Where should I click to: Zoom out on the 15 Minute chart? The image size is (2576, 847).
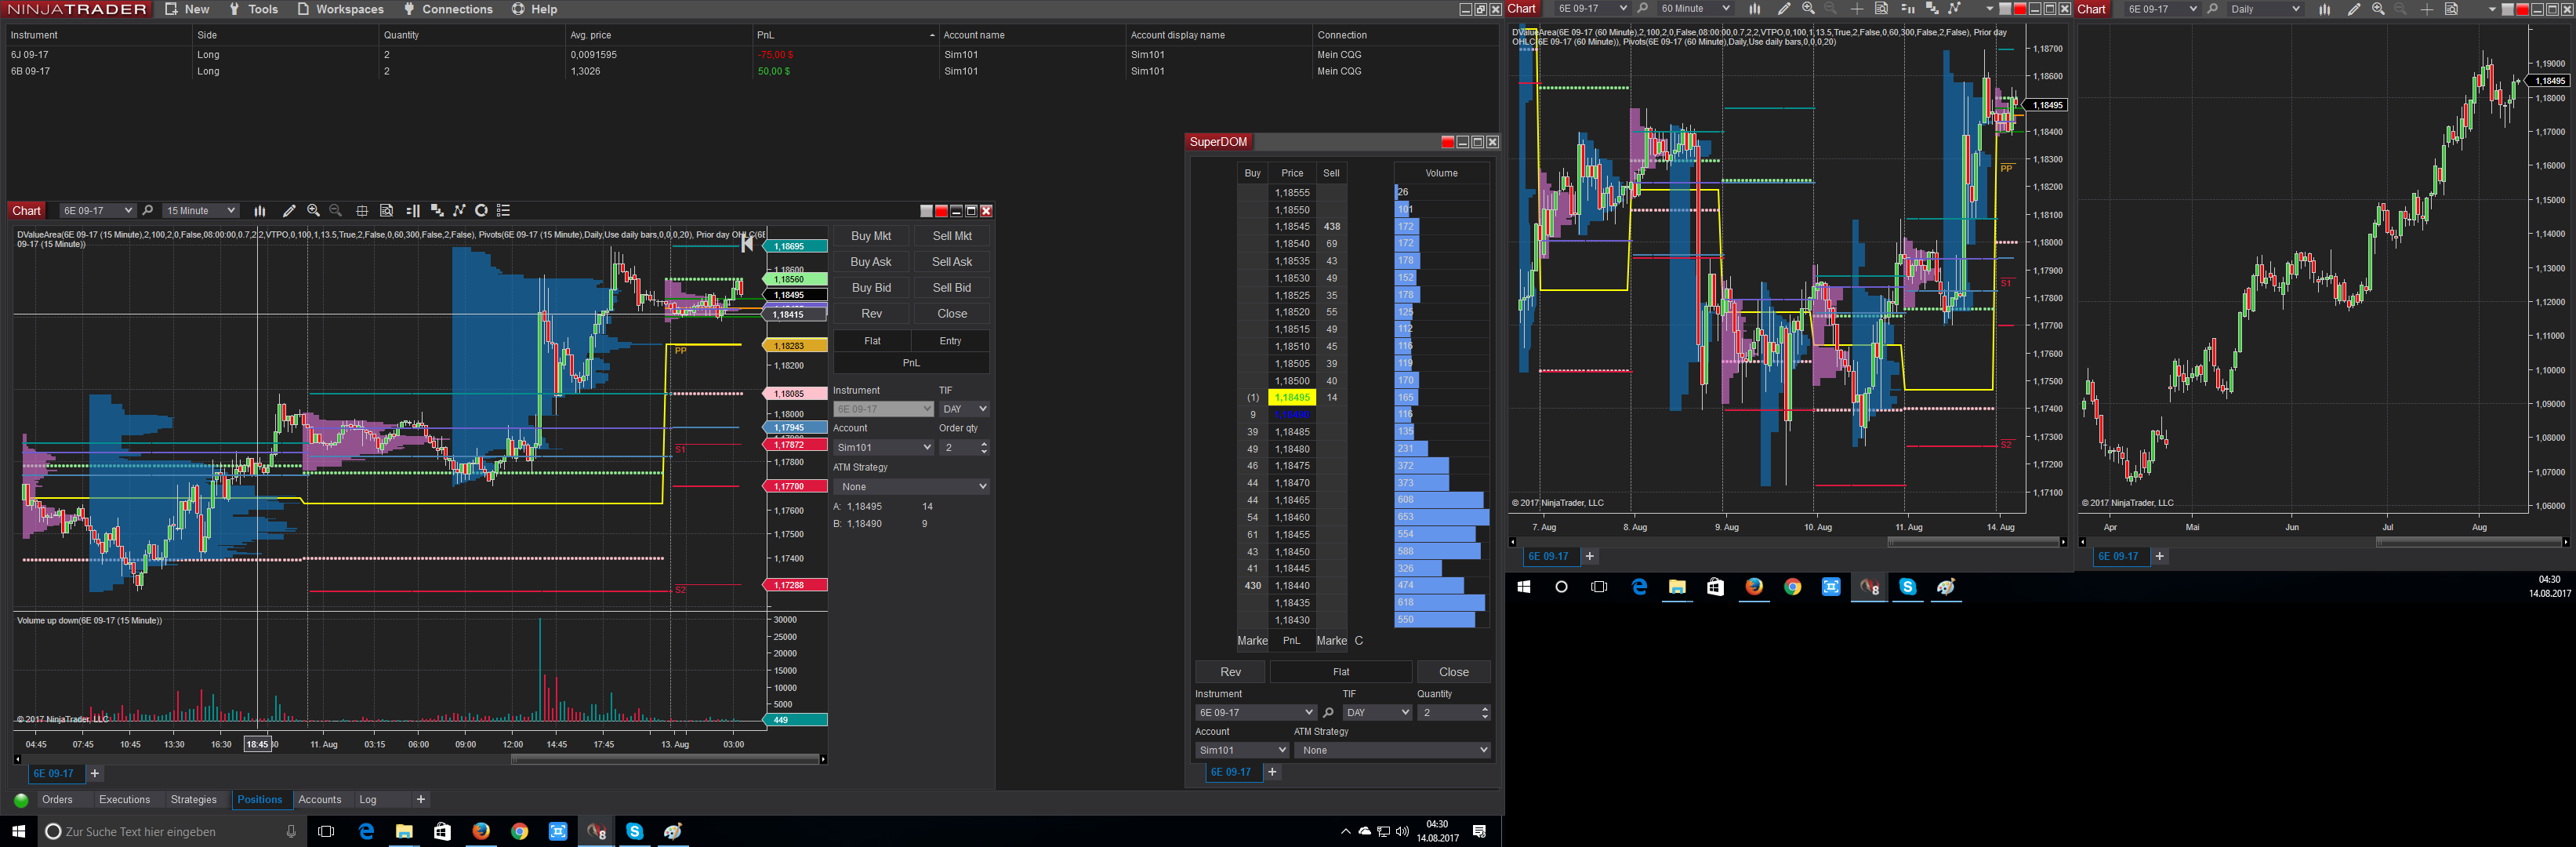(336, 211)
